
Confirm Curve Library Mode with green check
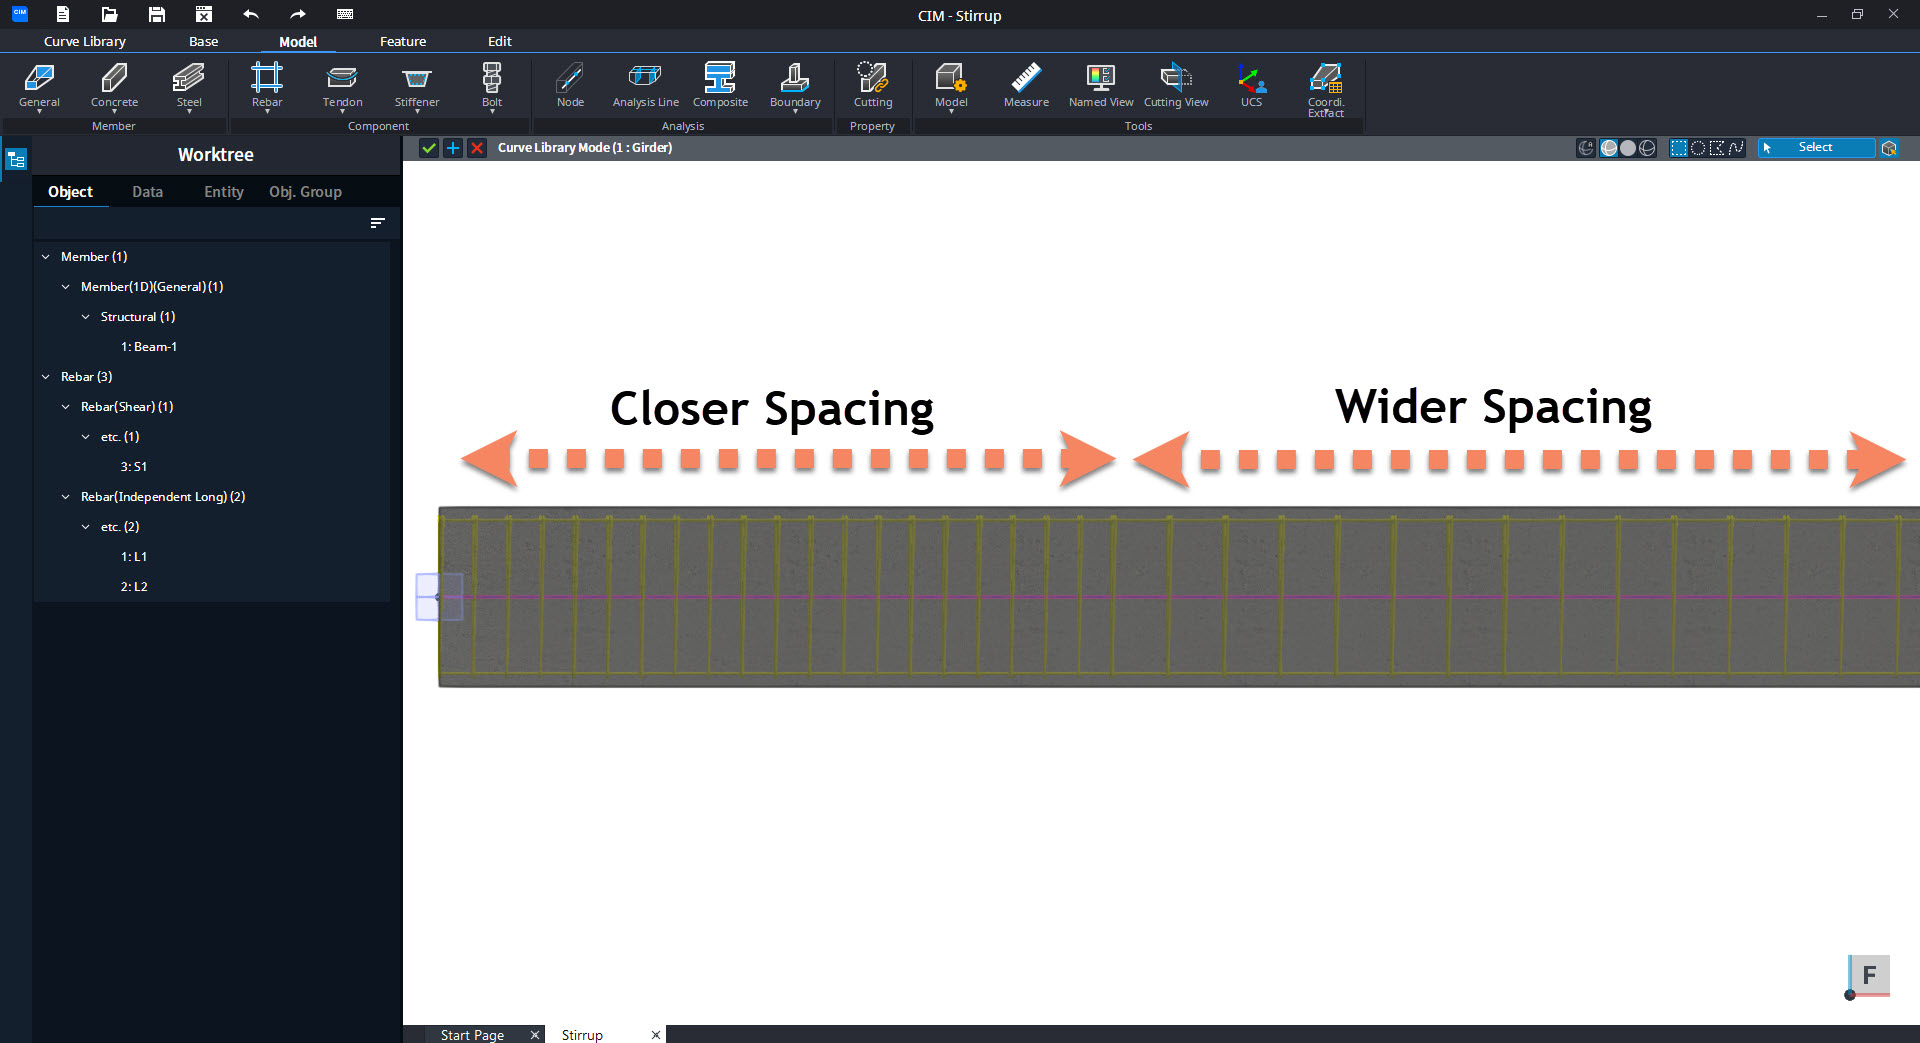click(429, 148)
